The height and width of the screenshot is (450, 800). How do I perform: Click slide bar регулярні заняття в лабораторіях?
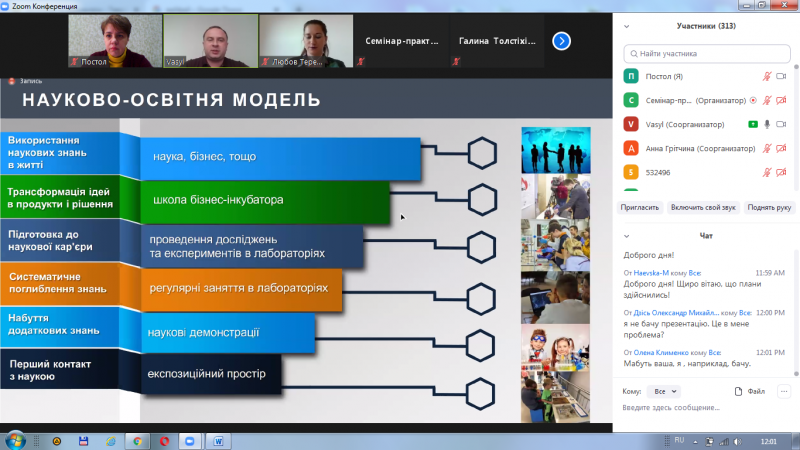(x=241, y=289)
